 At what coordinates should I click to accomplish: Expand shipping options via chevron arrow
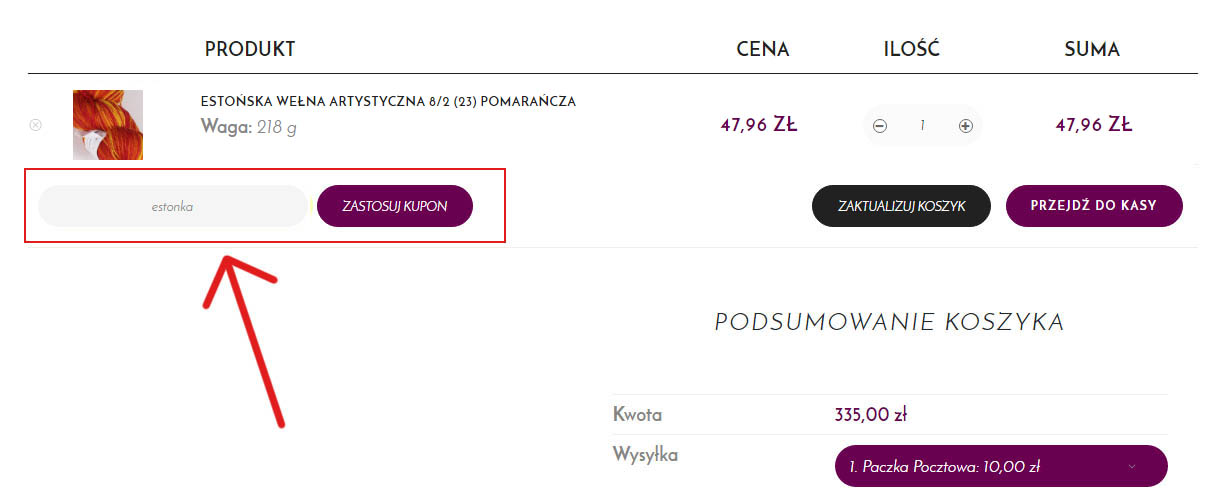click(1132, 467)
